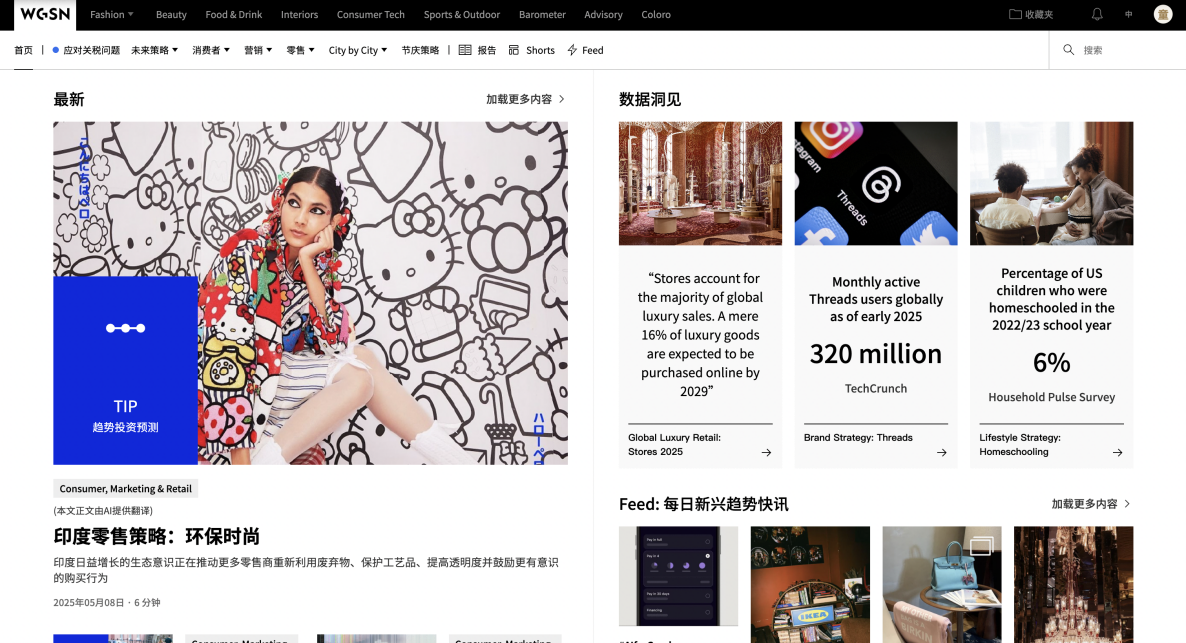The image size is (1186, 643).
Task: Go to the Consumer Tech section
Action: [x=371, y=15]
